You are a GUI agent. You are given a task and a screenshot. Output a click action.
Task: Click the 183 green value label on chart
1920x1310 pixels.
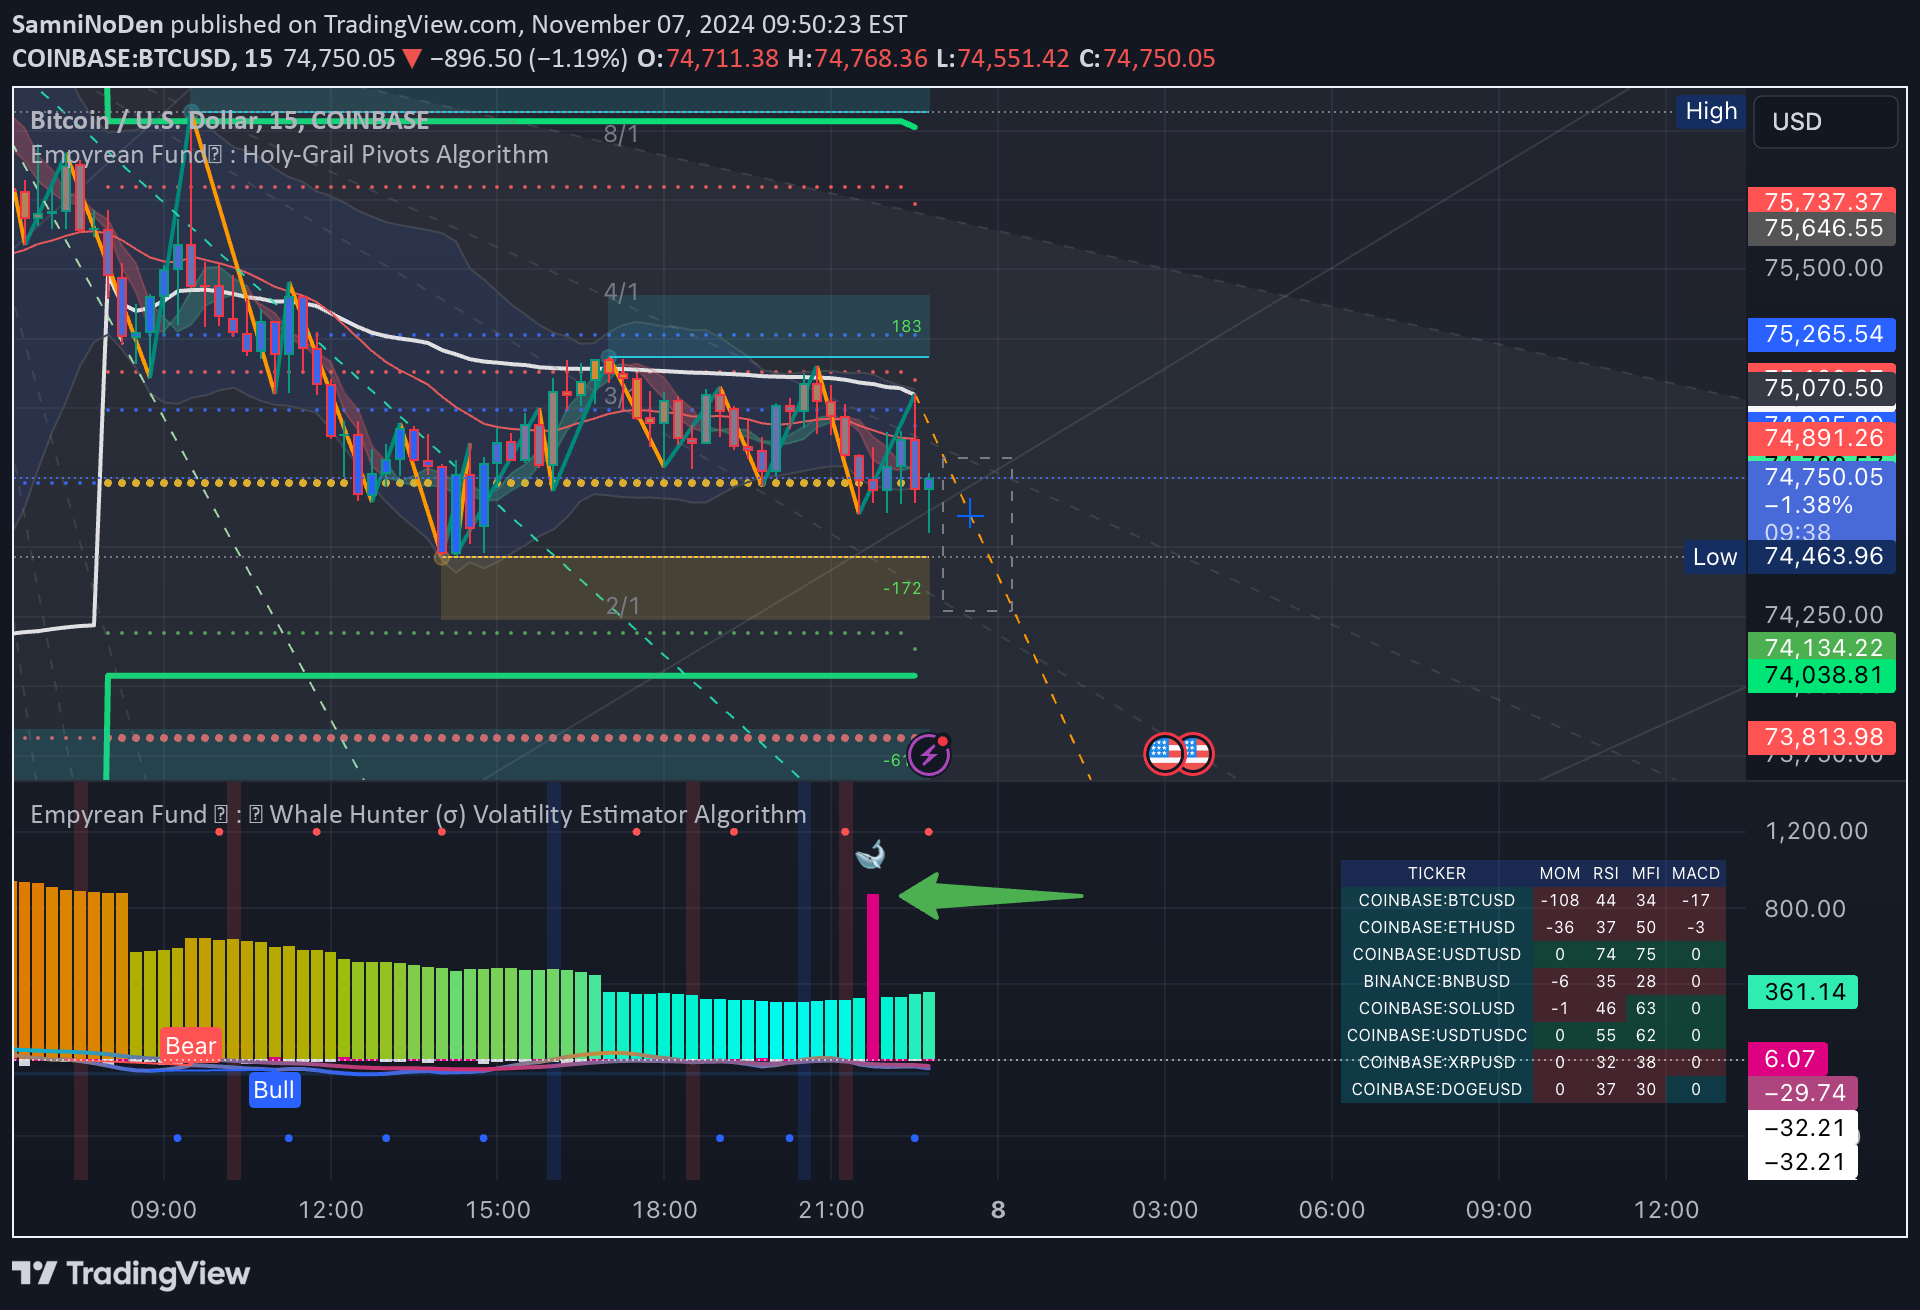[x=906, y=326]
